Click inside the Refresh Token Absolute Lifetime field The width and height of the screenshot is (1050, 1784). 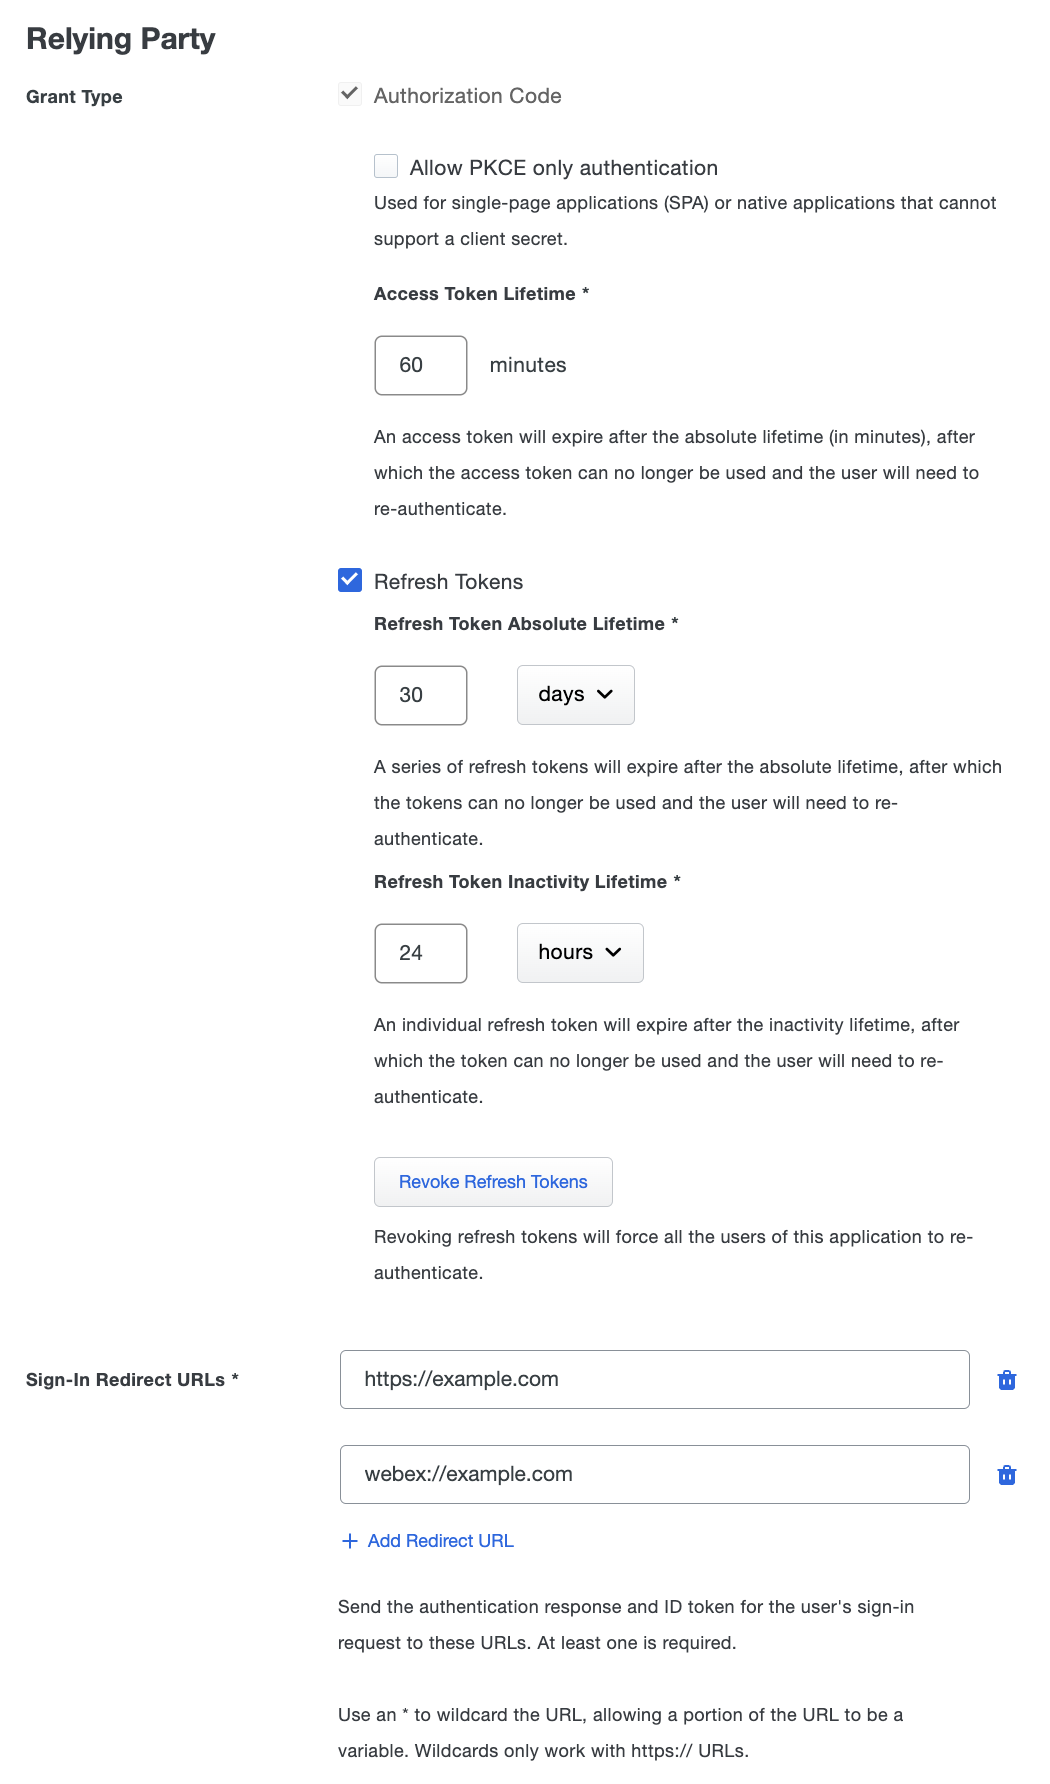pyautogui.click(x=420, y=694)
